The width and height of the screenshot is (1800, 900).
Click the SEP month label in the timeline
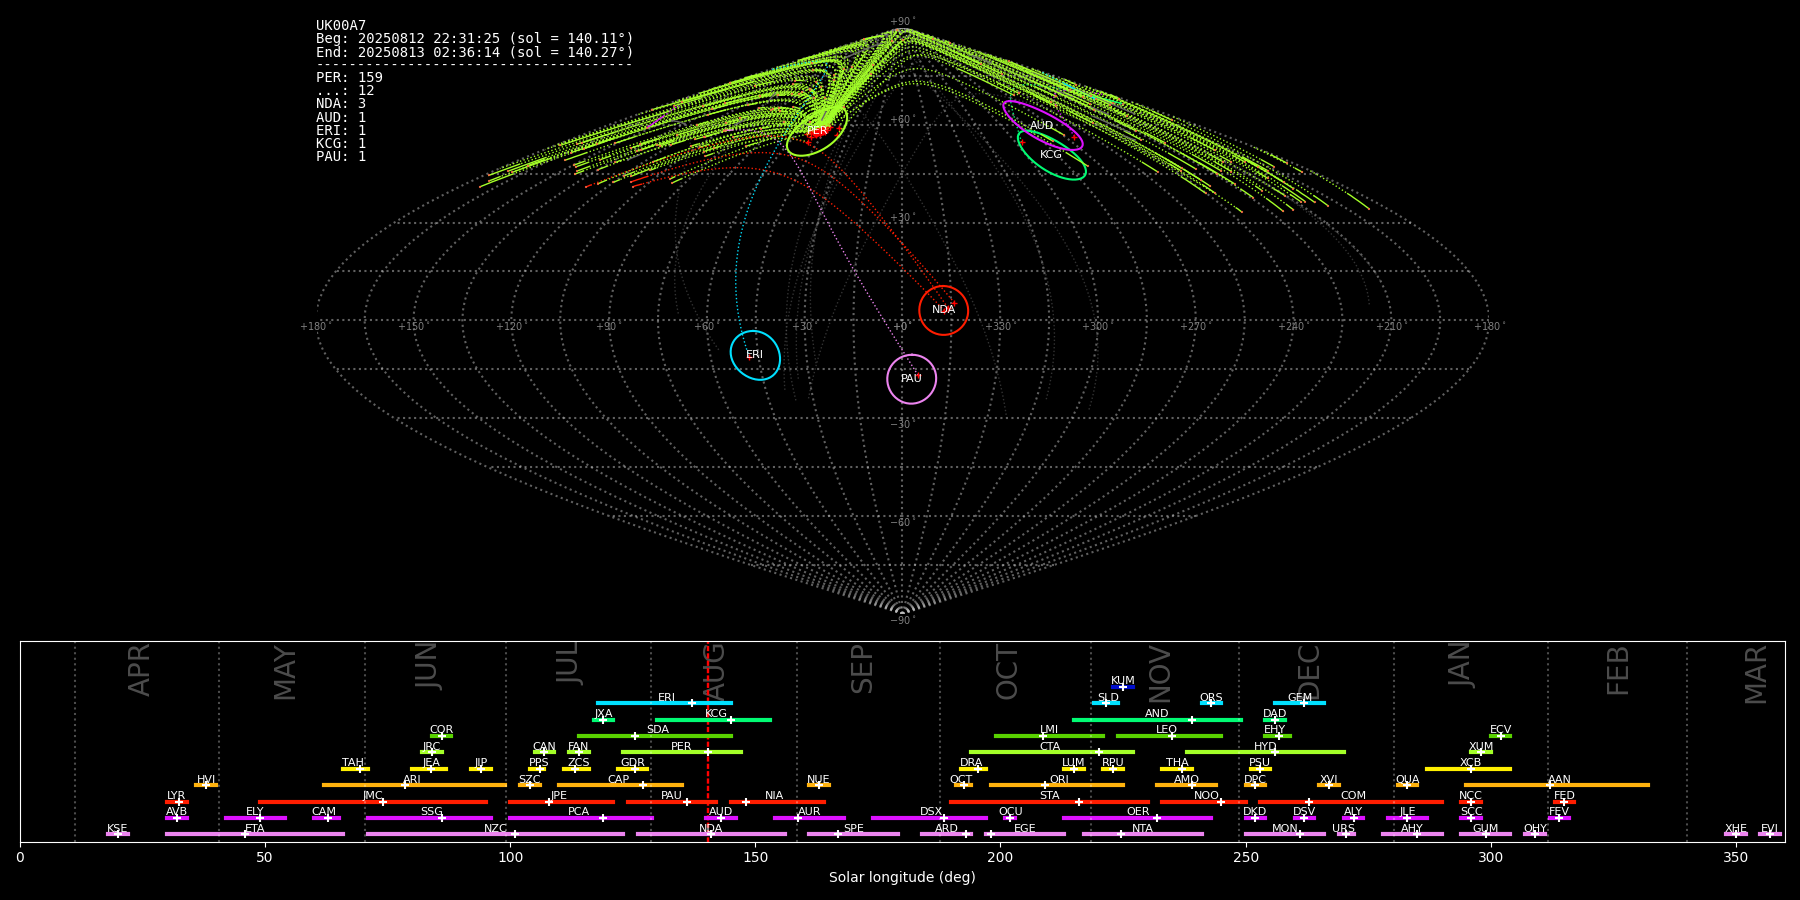point(862,669)
